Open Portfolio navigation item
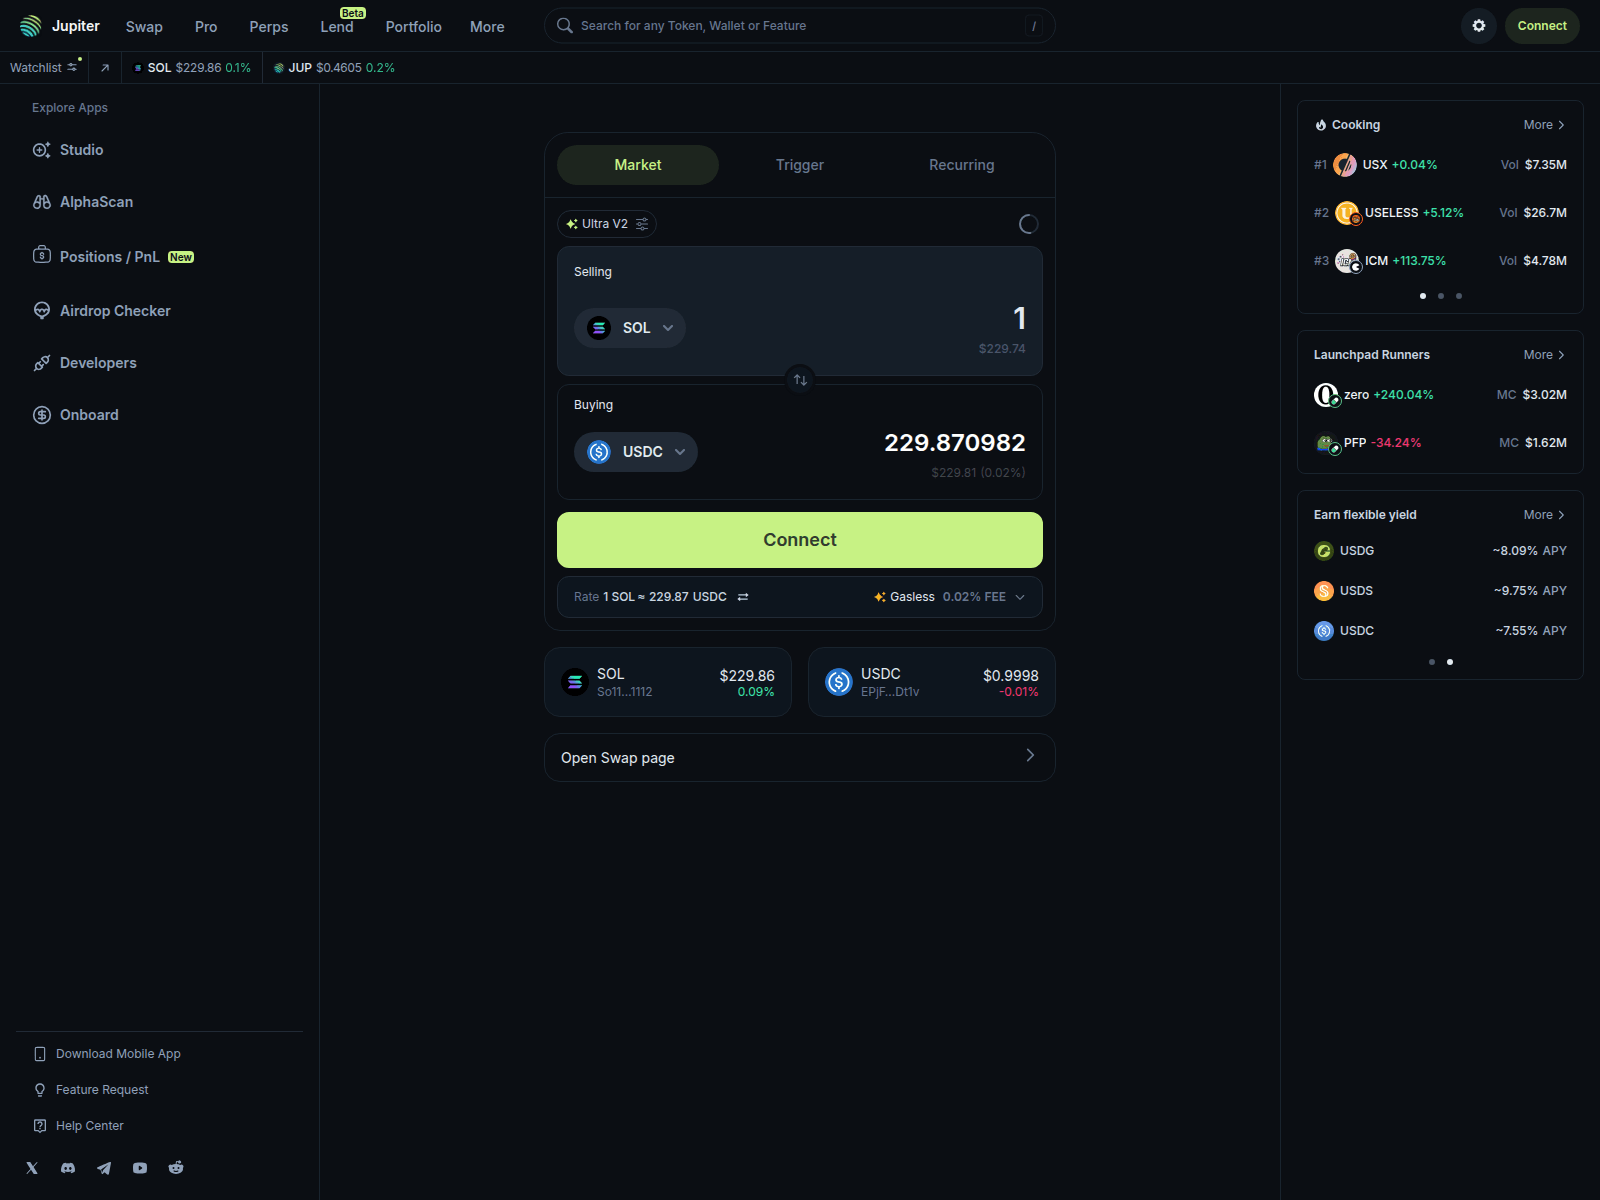 click(414, 27)
